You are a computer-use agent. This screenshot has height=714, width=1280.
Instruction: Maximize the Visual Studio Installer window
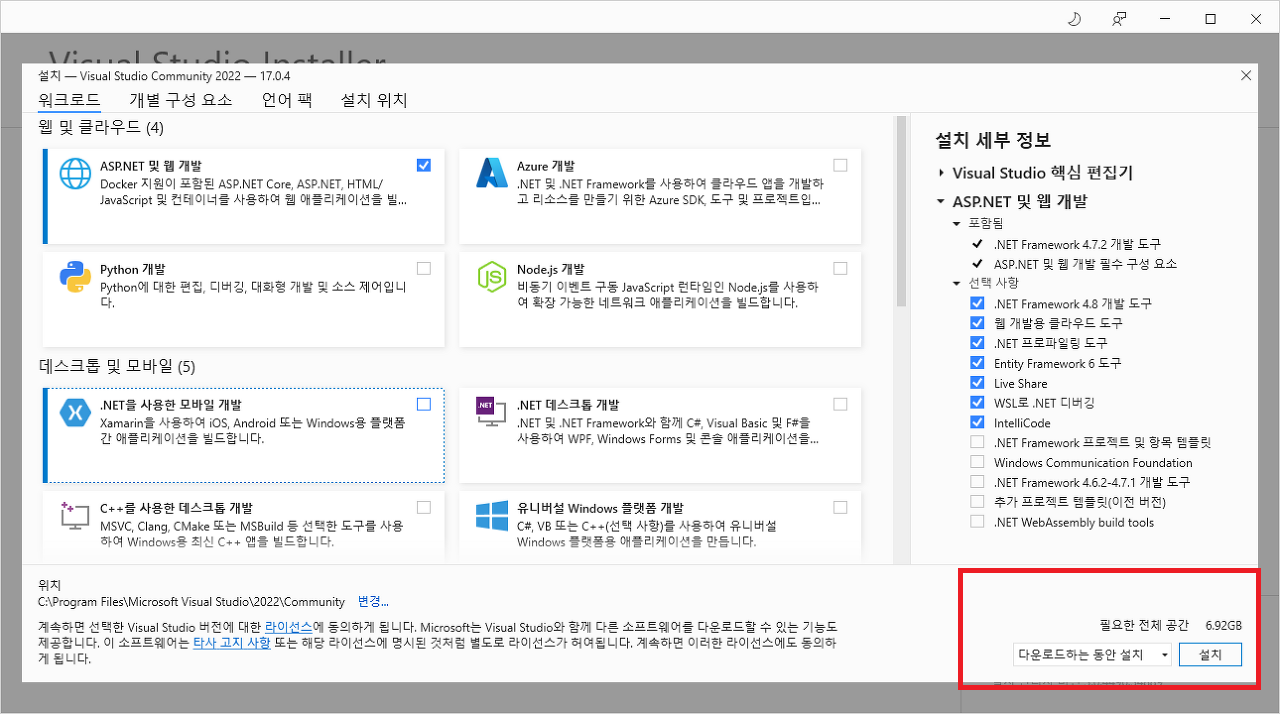pos(1210,19)
